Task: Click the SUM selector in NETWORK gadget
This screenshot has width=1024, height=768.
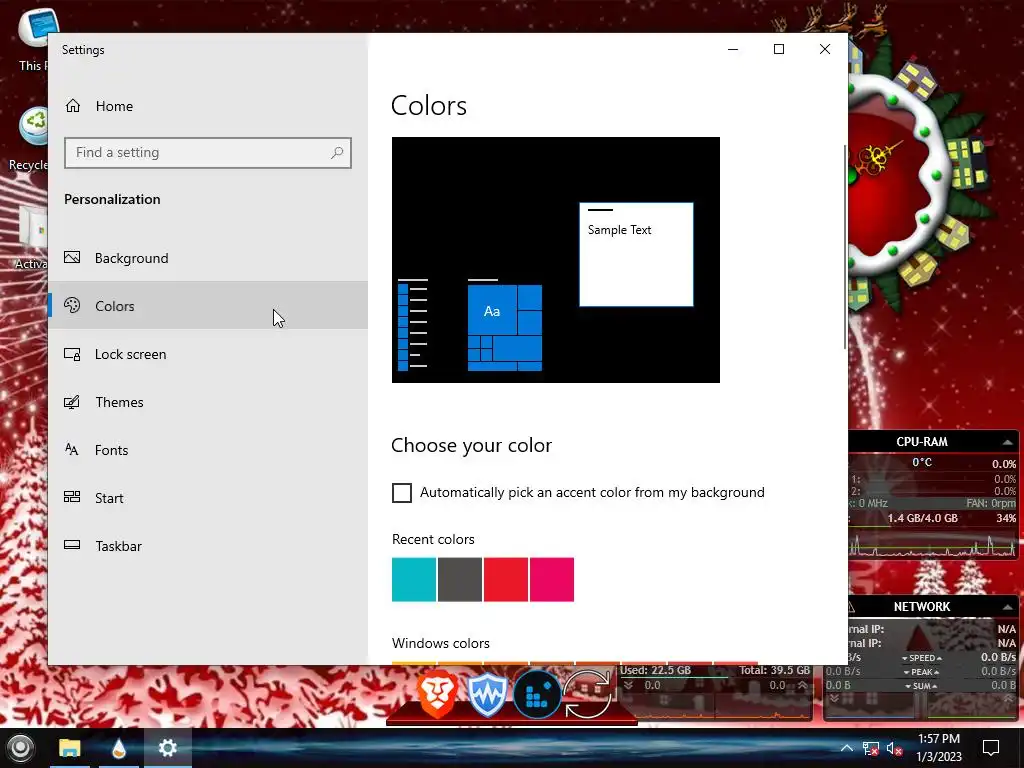Action: (x=921, y=686)
